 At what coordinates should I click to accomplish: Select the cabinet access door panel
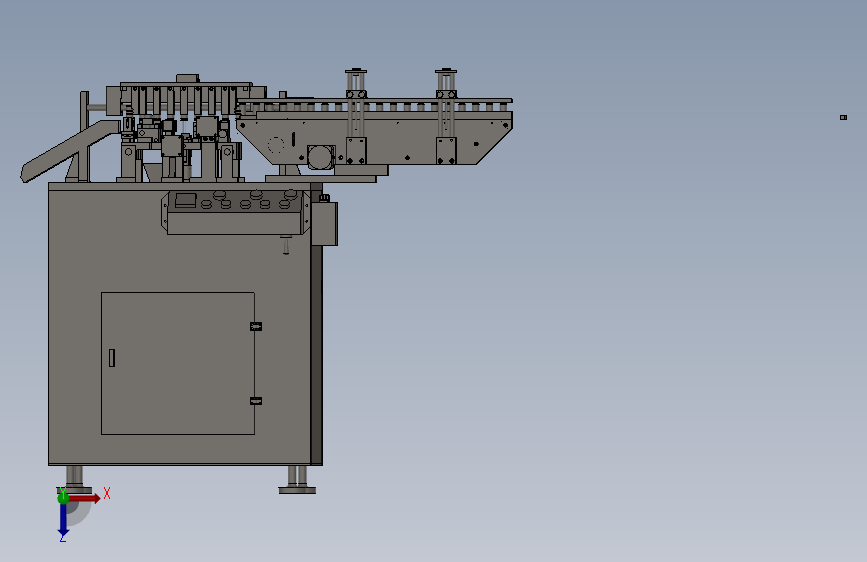pos(177,363)
